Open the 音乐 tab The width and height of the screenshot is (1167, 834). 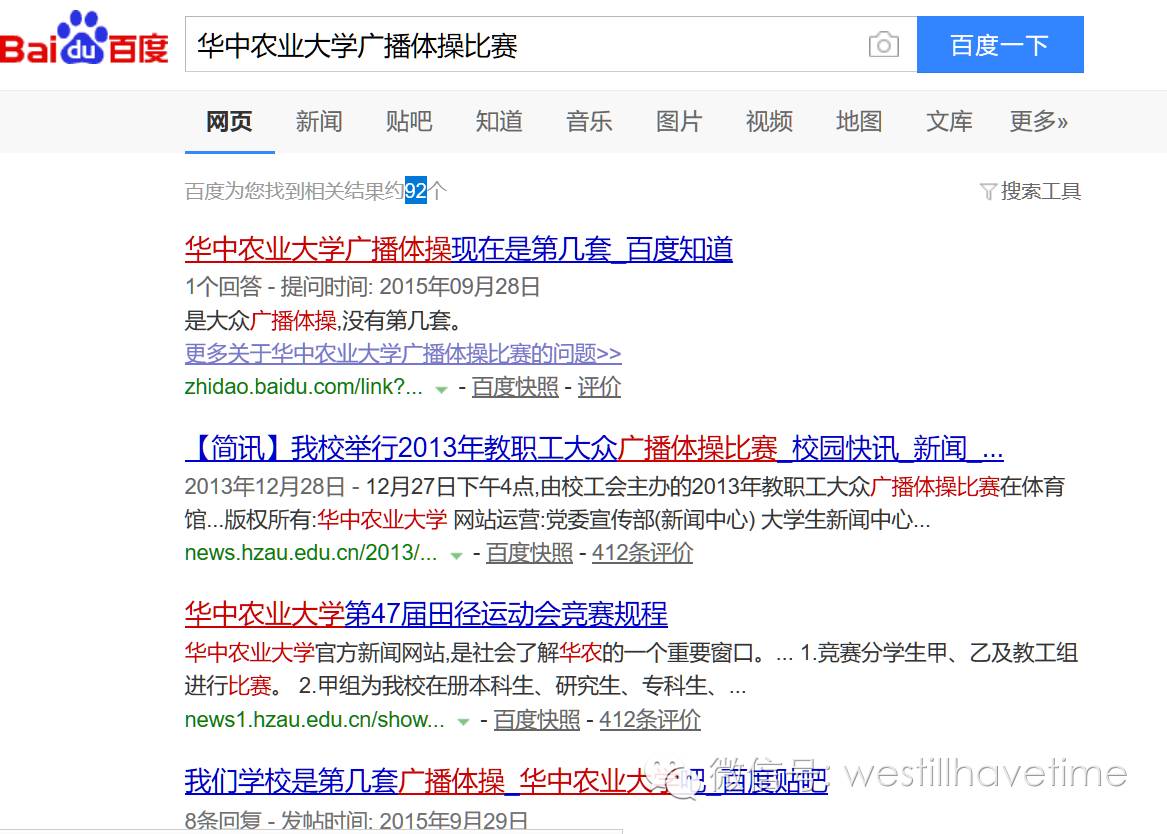pyautogui.click(x=589, y=121)
